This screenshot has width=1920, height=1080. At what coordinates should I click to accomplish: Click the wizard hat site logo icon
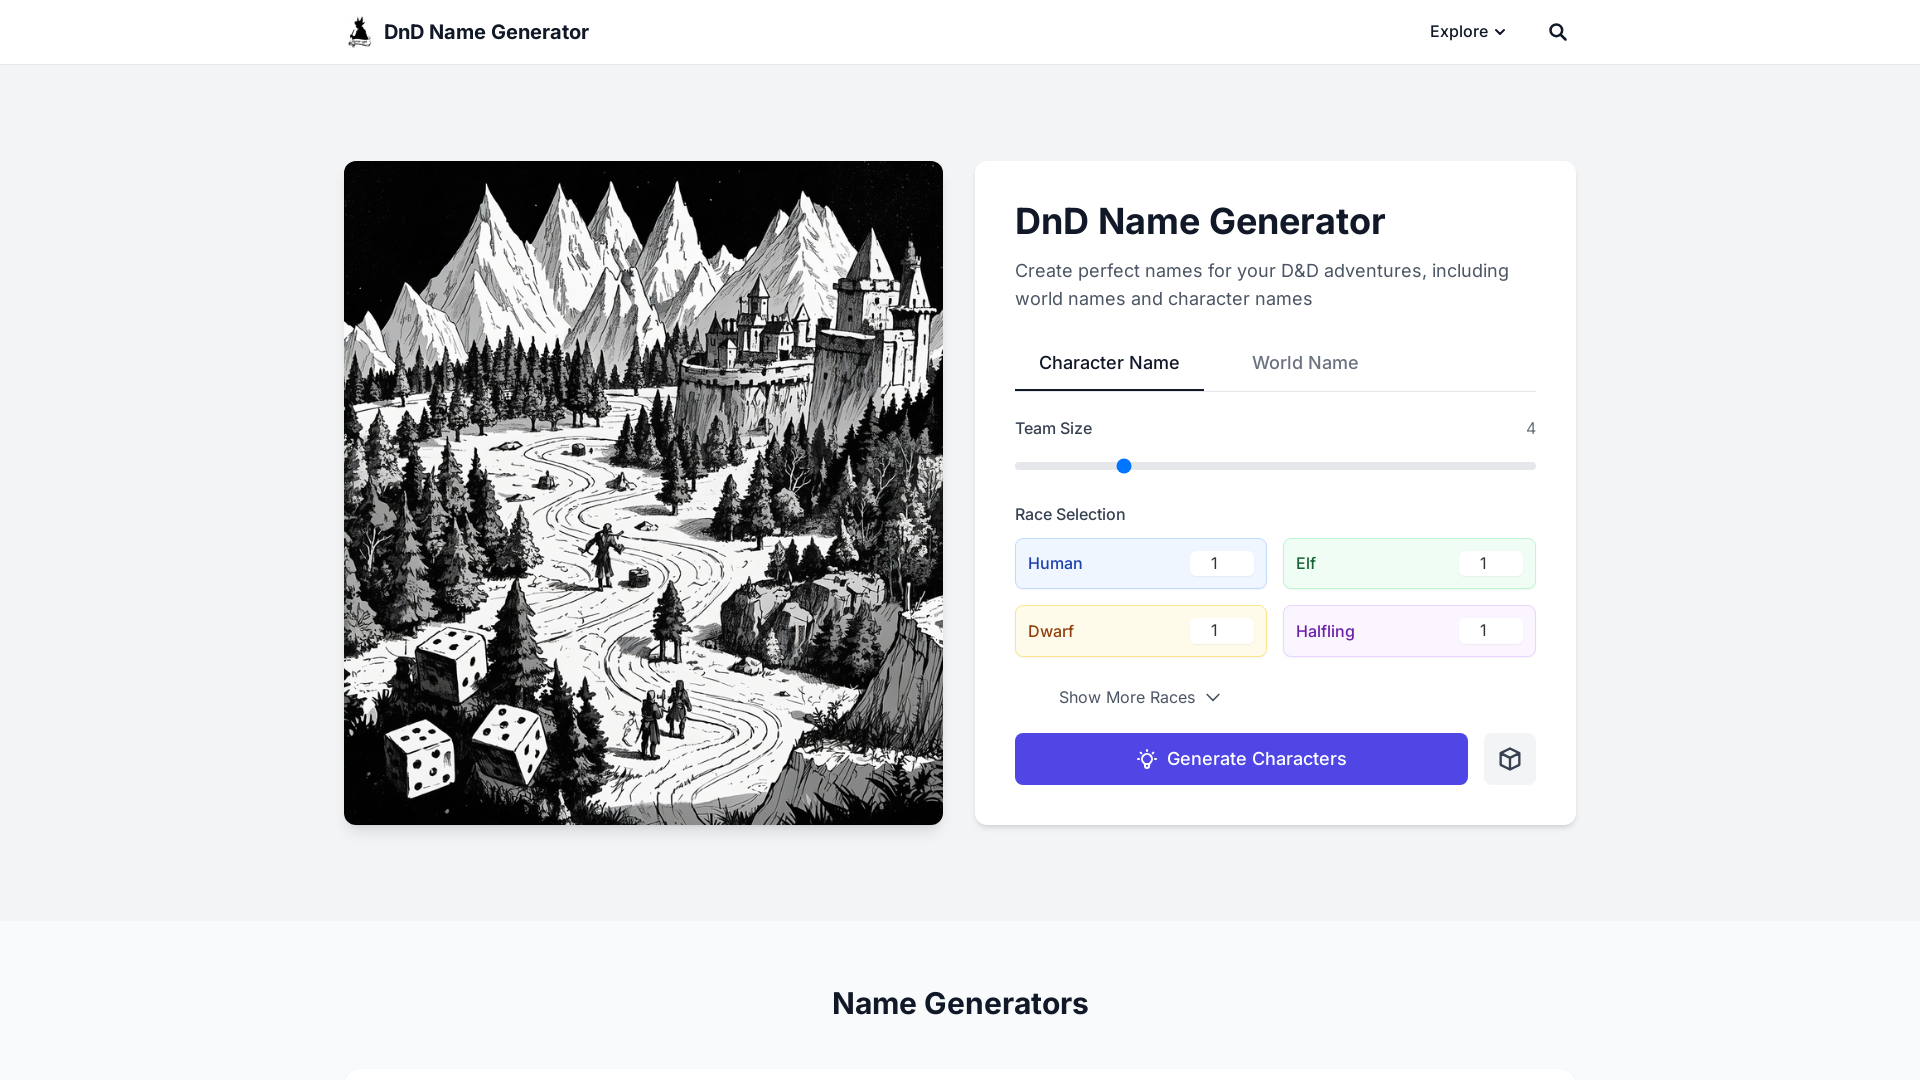(359, 32)
